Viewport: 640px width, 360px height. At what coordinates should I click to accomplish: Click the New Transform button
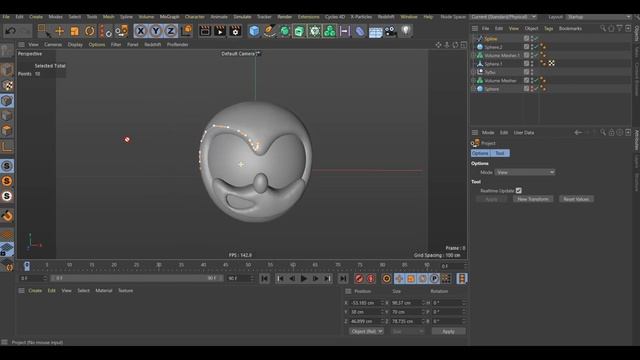tap(533, 199)
